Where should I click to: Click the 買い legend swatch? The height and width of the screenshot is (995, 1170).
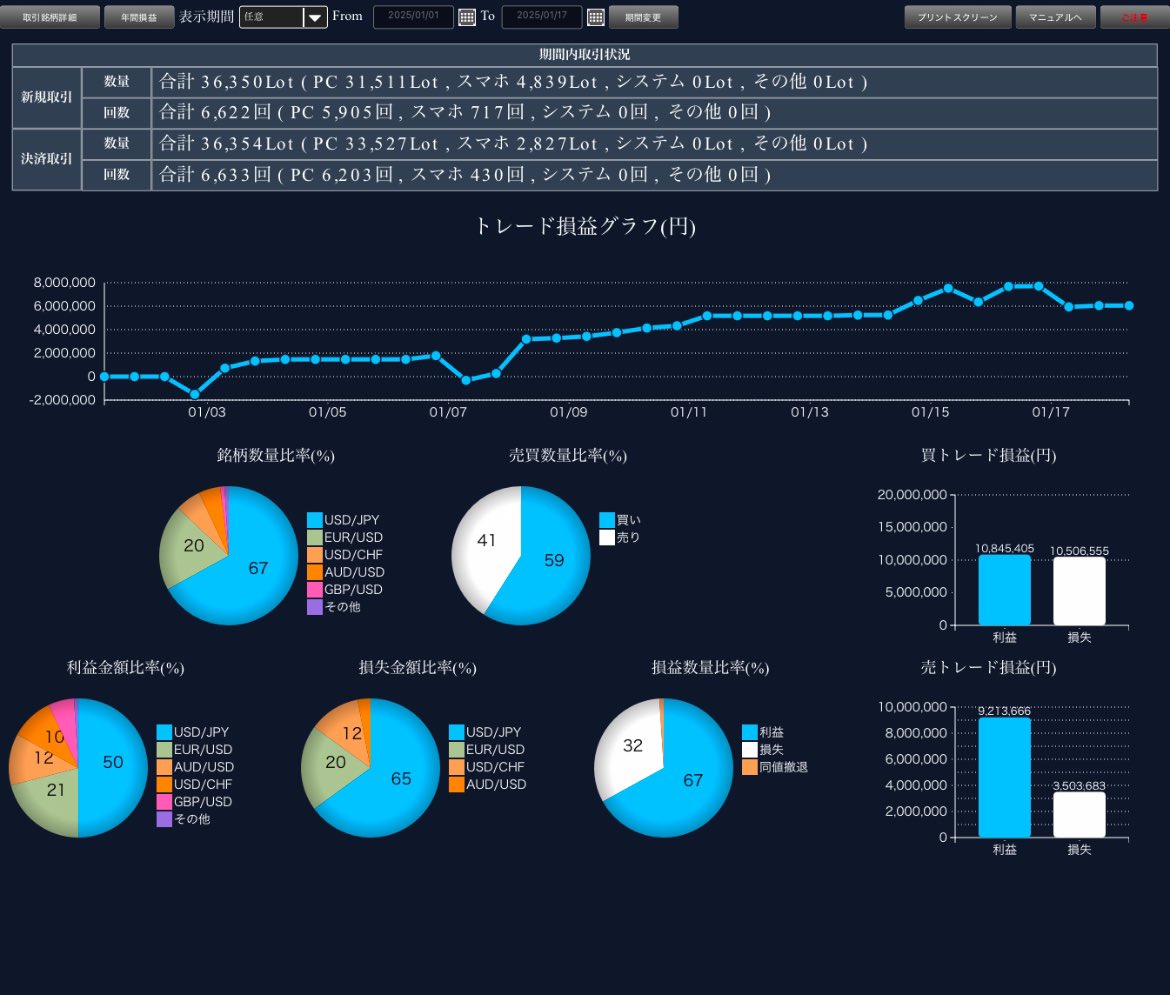pyautogui.click(x=607, y=520)
